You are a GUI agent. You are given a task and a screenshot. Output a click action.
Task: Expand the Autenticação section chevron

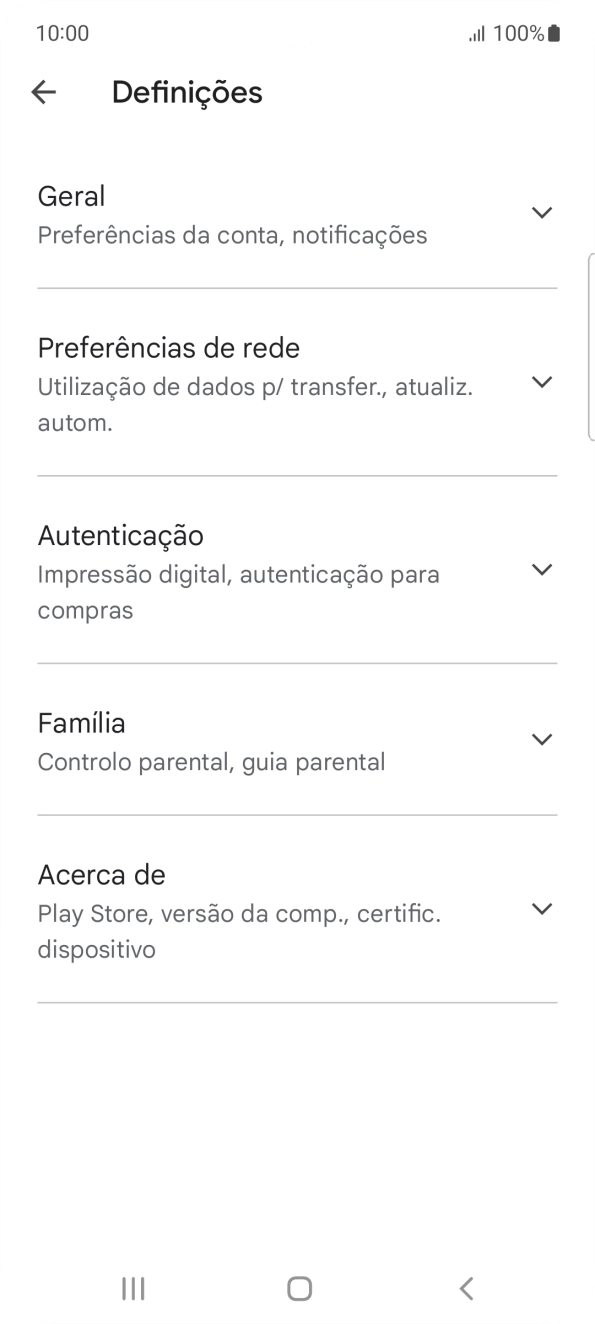[541, 569]
